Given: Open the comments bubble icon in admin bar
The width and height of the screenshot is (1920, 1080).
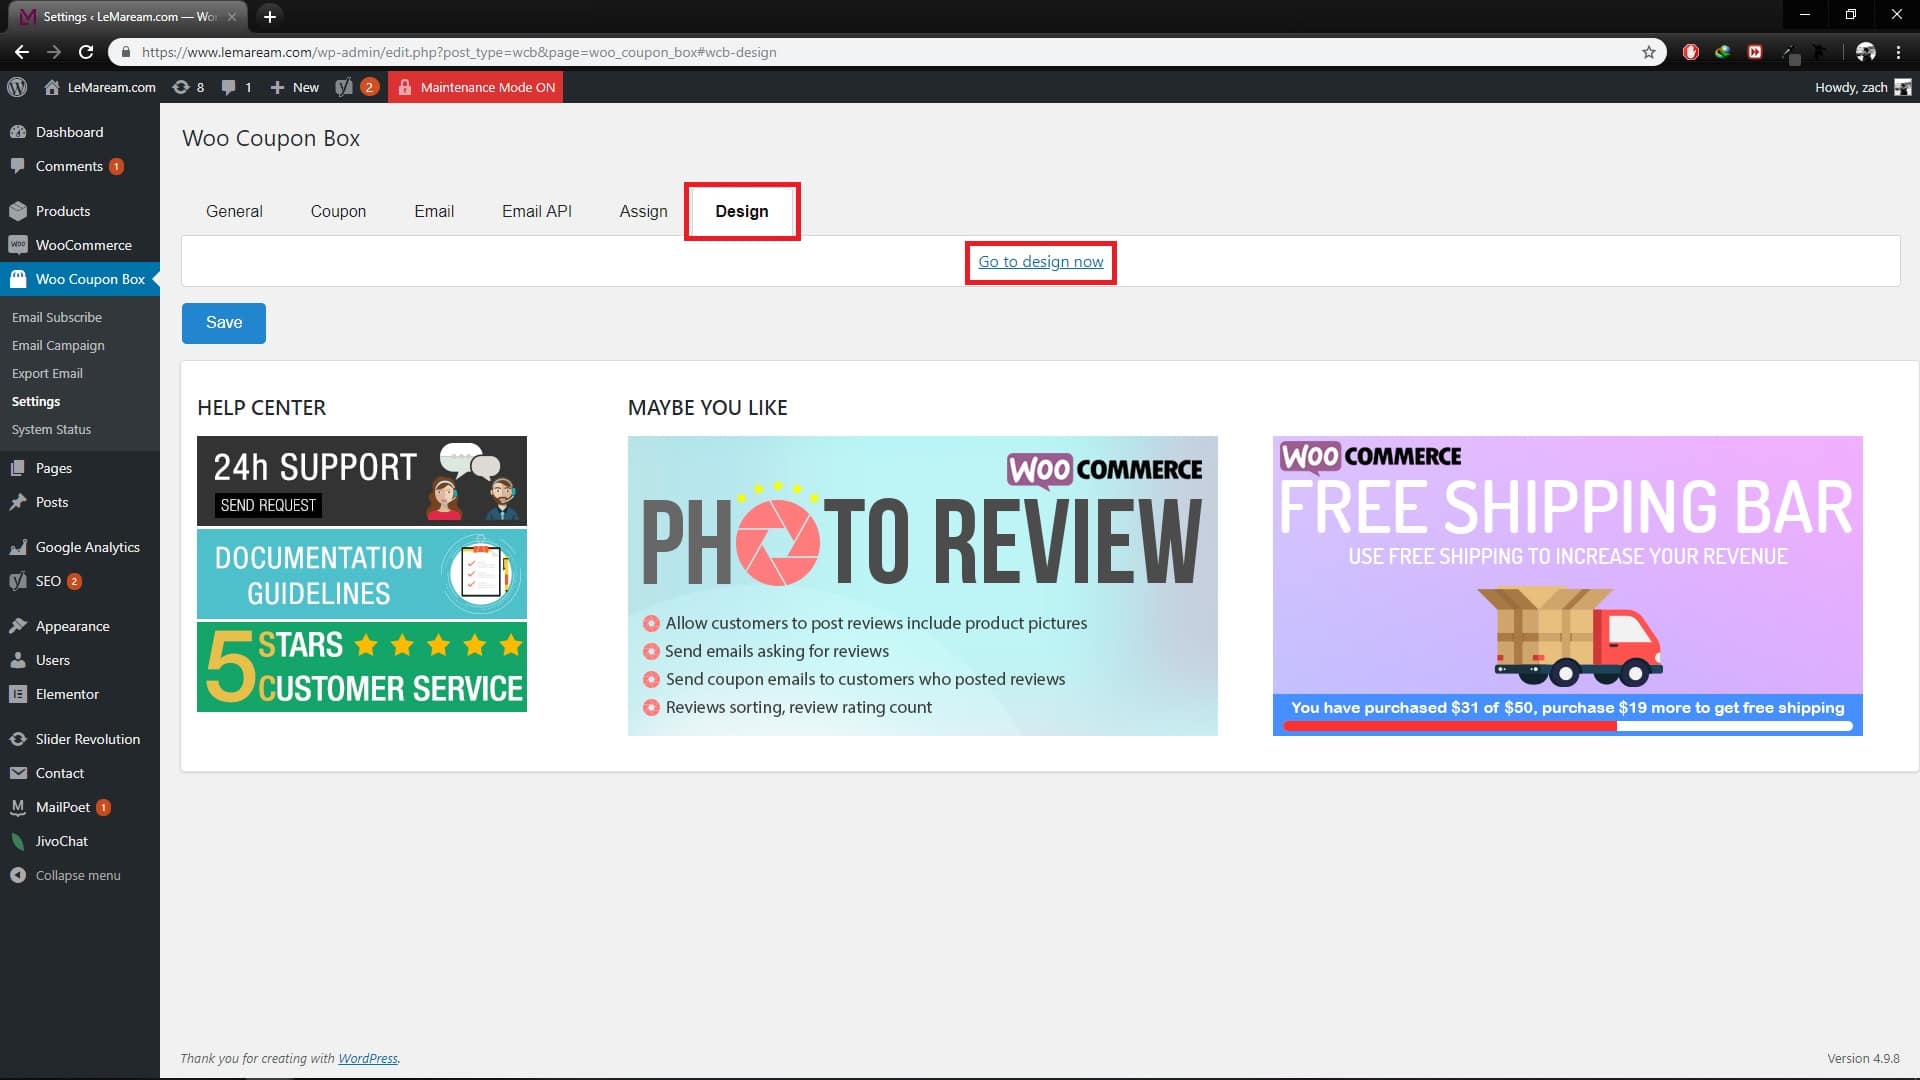Looking at the screenshot, I should click(x=236, y=87).
